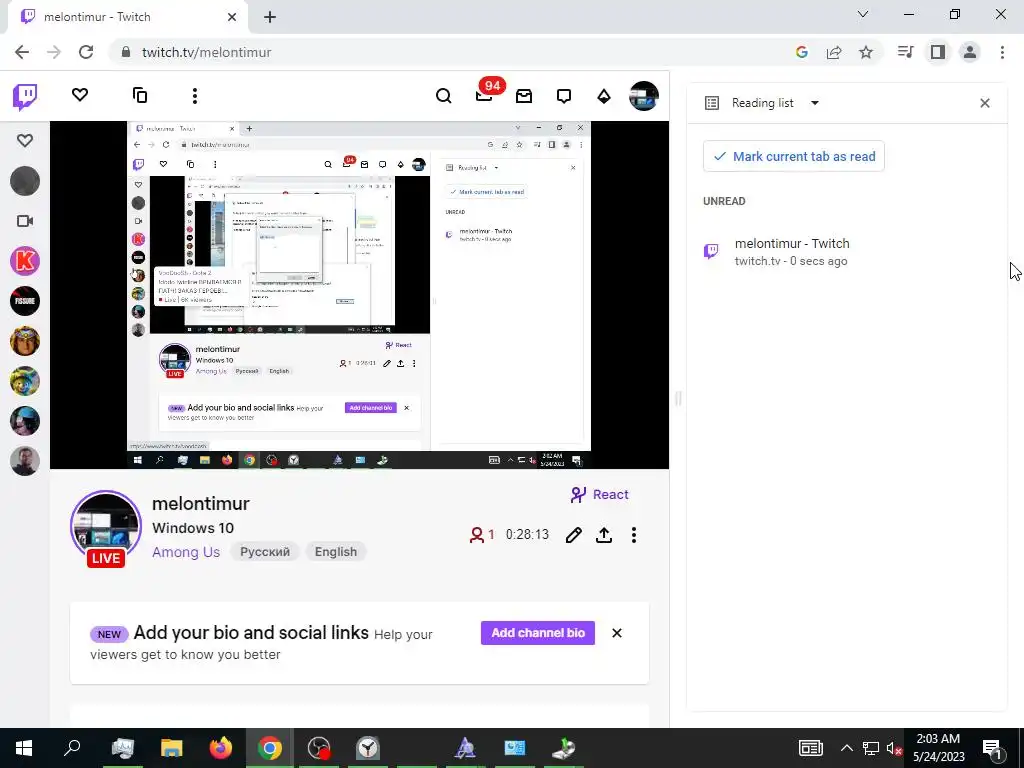Click melontimur profile picture with LIVE badge
Image resolution: width=1024 pixels, height=768 pixels.
click(106, 528)
